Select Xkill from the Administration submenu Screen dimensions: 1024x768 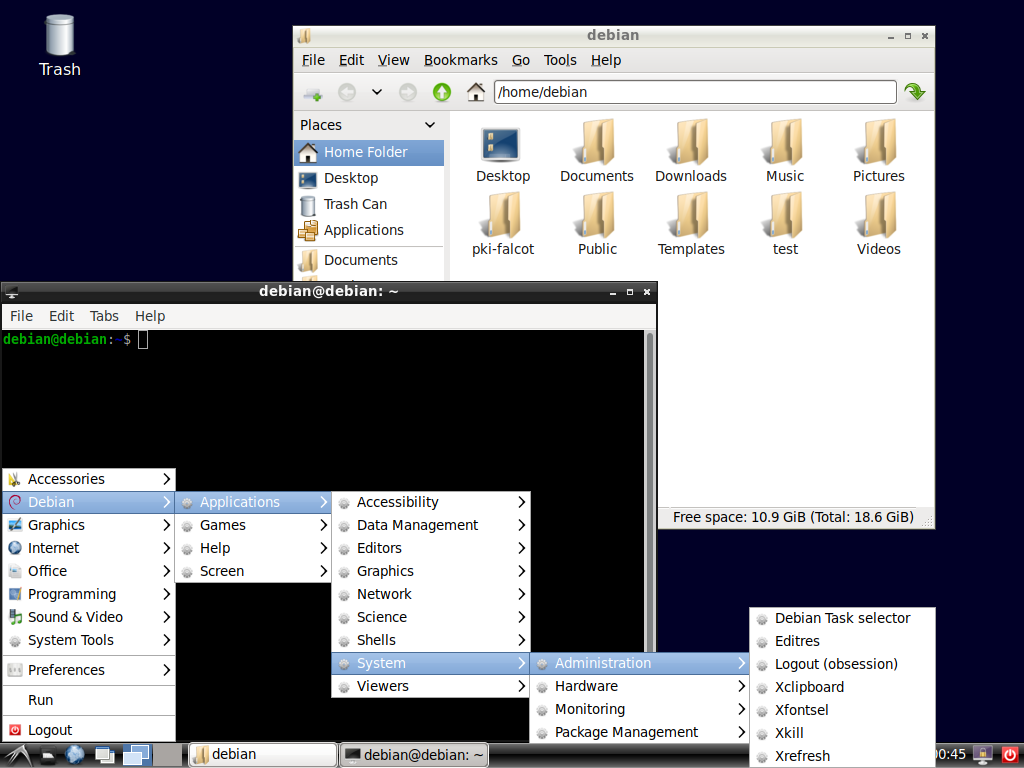pos(789,733)
